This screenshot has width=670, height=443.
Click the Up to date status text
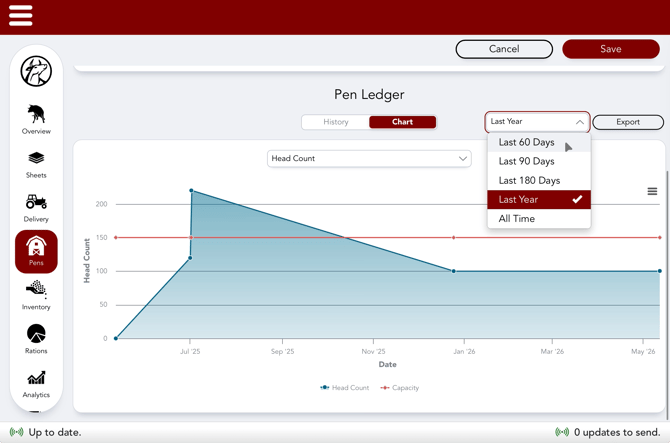tap(55, 432)
